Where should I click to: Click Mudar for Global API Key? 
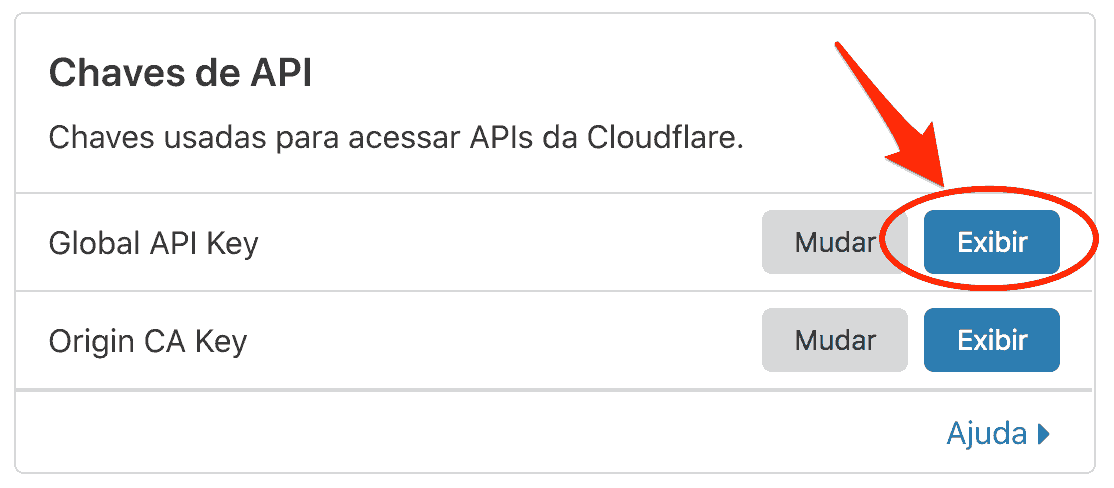(835, 242)
